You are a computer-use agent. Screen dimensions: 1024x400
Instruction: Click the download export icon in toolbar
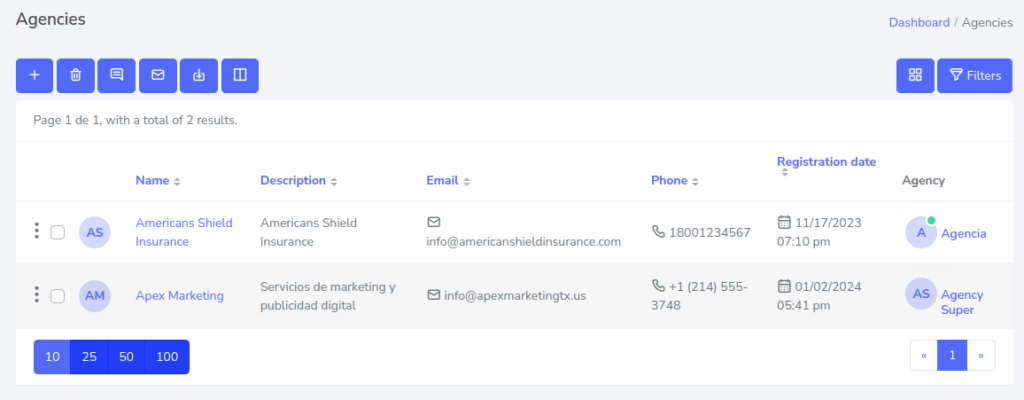(x=199, y=75)
